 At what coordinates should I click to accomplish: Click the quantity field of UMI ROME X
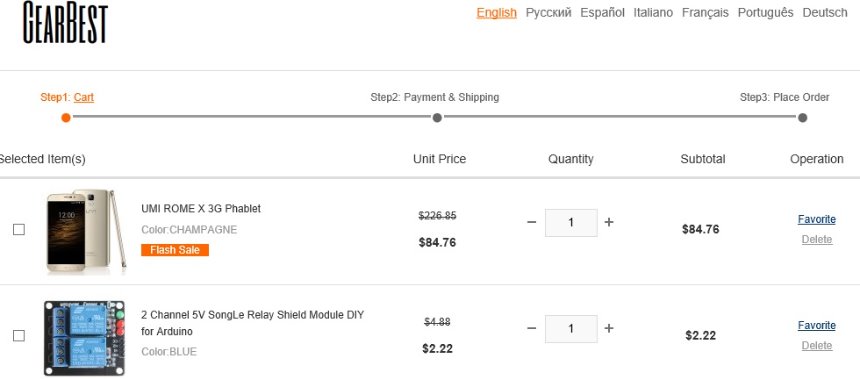coord(571,223)
